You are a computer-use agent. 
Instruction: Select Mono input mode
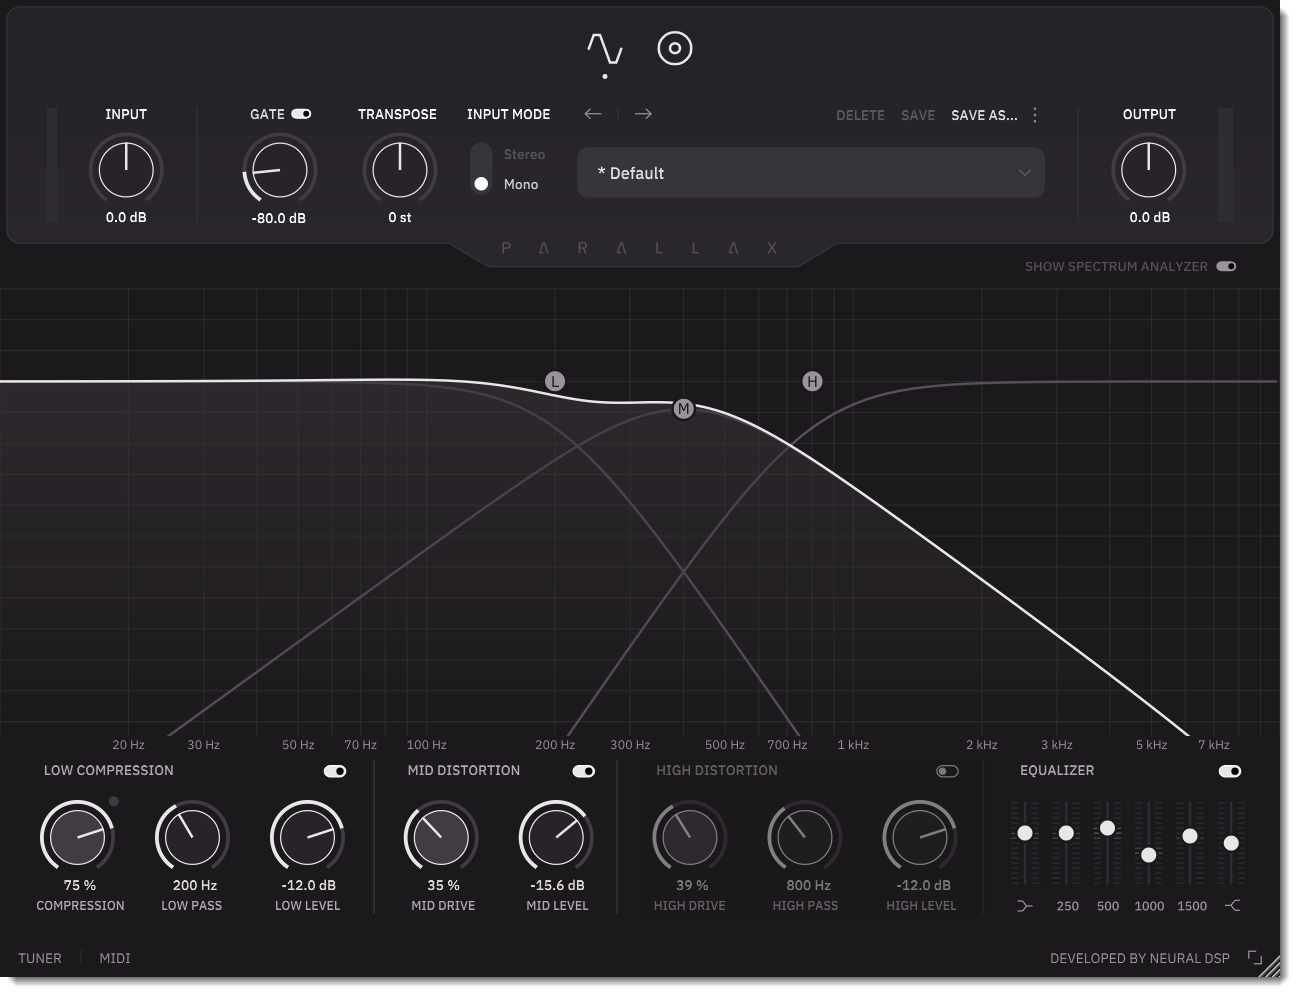[x=521, y=184]
